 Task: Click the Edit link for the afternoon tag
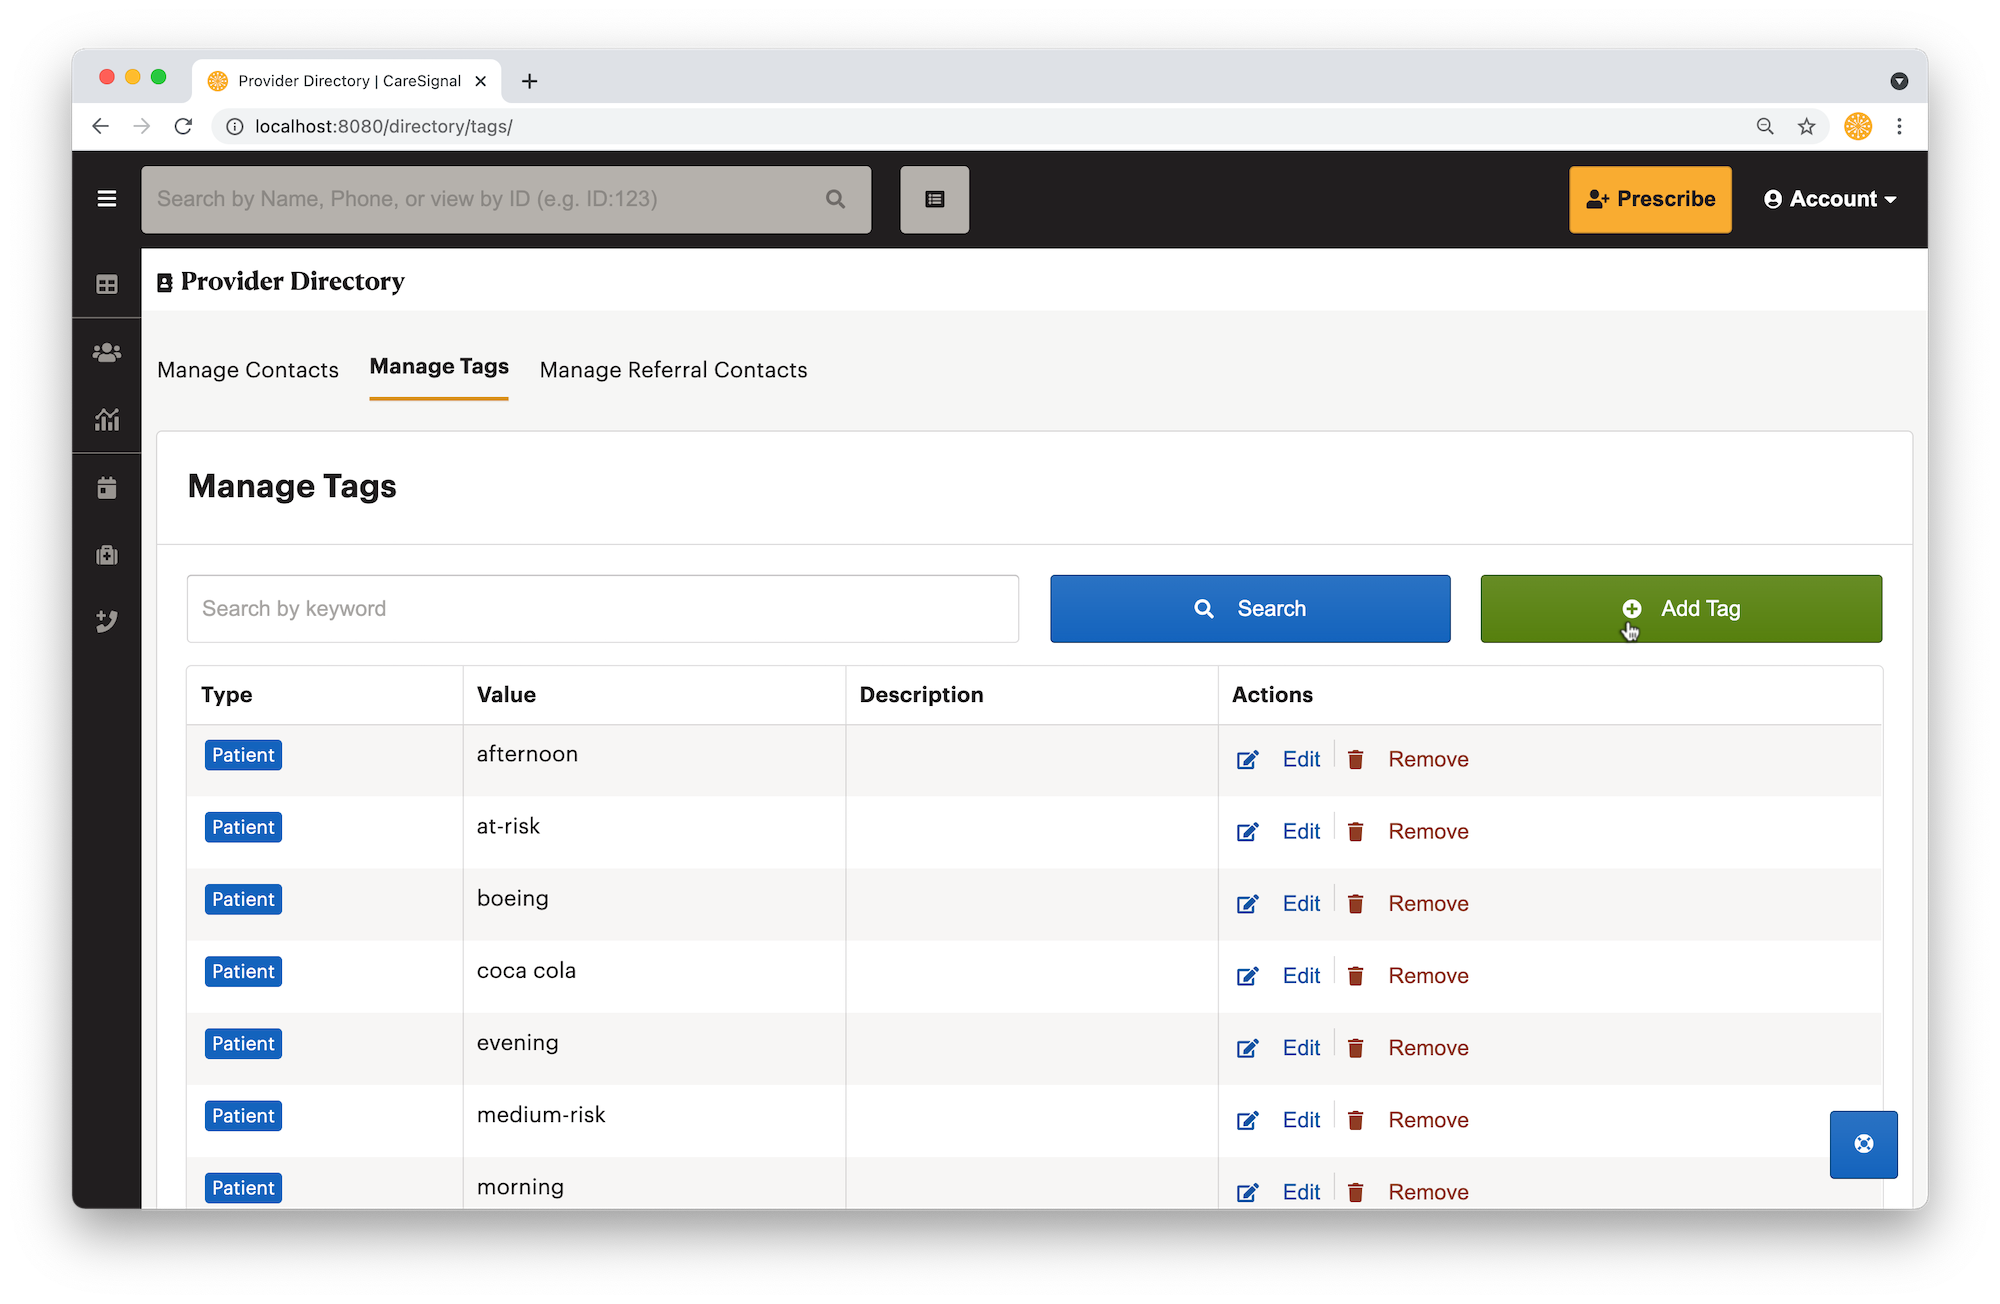pos(1301,760)
